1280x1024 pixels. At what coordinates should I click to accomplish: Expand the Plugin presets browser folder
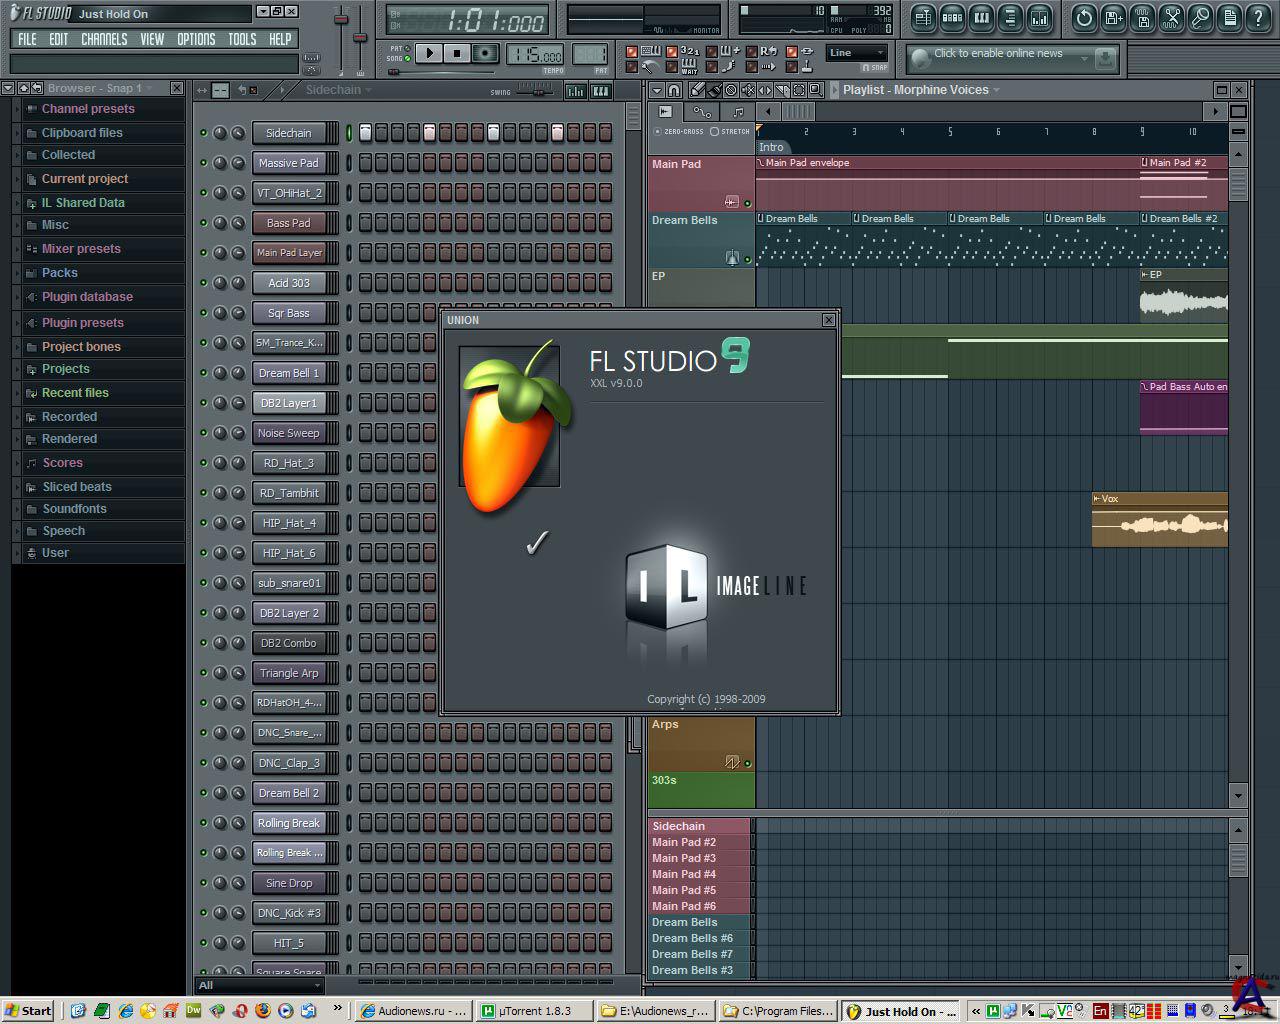point(82,323)
